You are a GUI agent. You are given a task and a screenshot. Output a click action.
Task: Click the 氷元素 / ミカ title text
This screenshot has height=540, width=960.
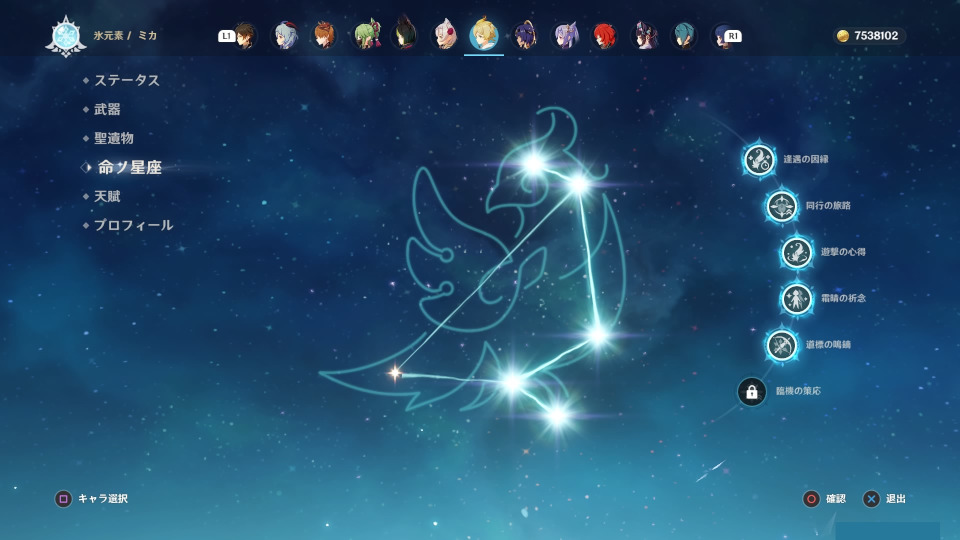click(x=126, y=36)
